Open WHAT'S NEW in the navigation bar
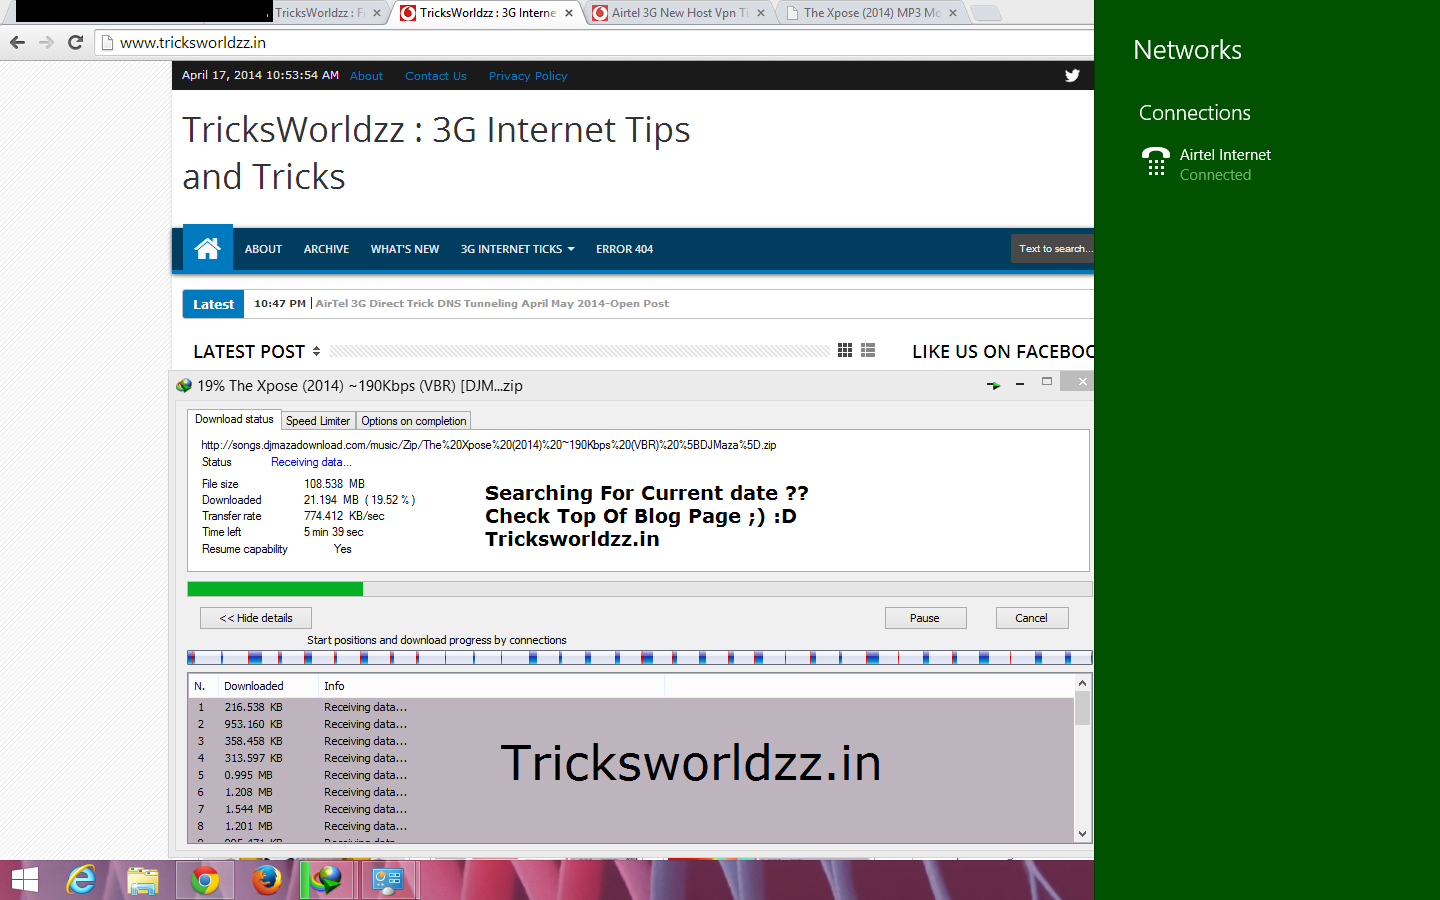The image size is (1440, 900). click(405, 249)
